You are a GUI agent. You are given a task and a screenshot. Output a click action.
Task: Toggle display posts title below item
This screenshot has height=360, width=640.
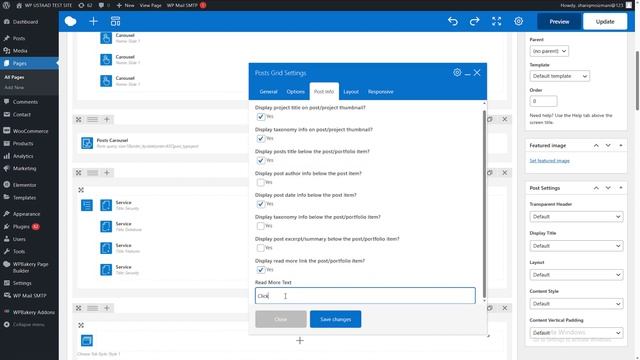click(x=260, y=160)
